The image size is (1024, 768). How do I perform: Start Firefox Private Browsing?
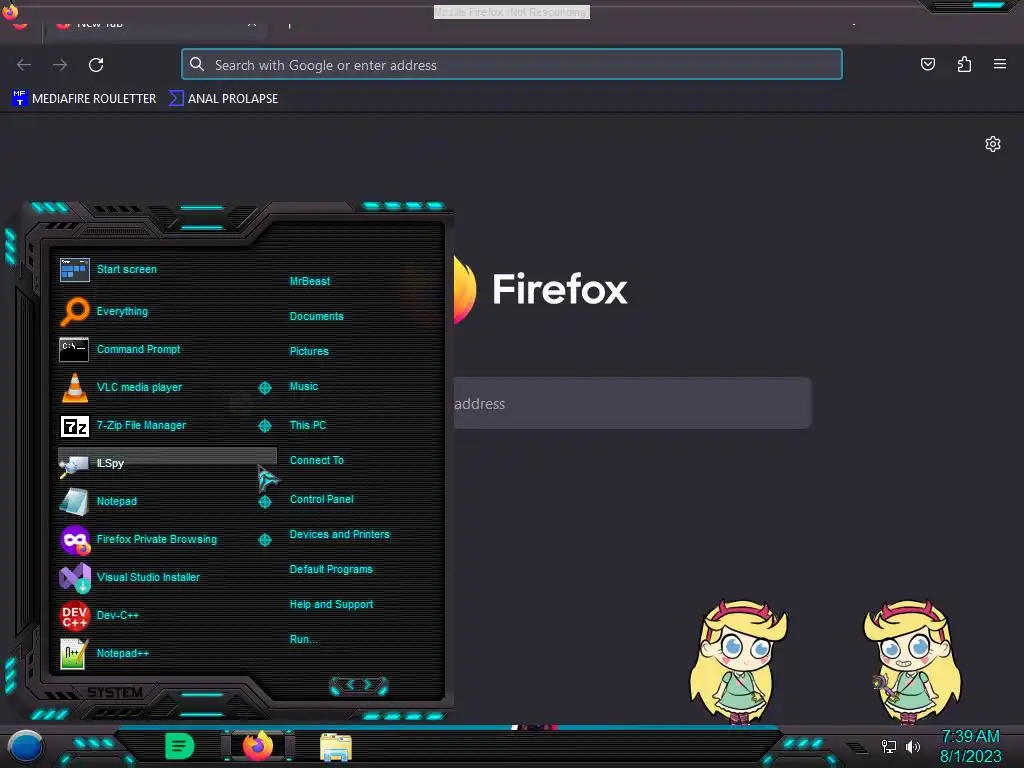click(157, 539)
